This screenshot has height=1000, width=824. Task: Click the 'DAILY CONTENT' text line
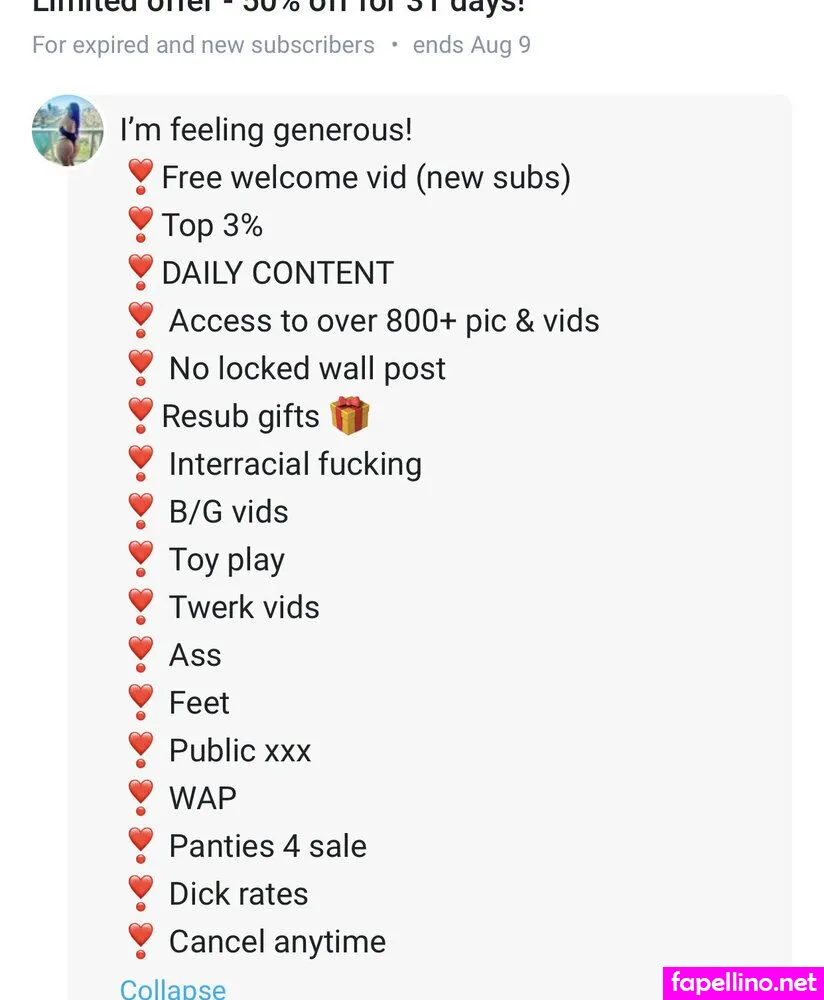pyautogui.click(x=277, y=273)
